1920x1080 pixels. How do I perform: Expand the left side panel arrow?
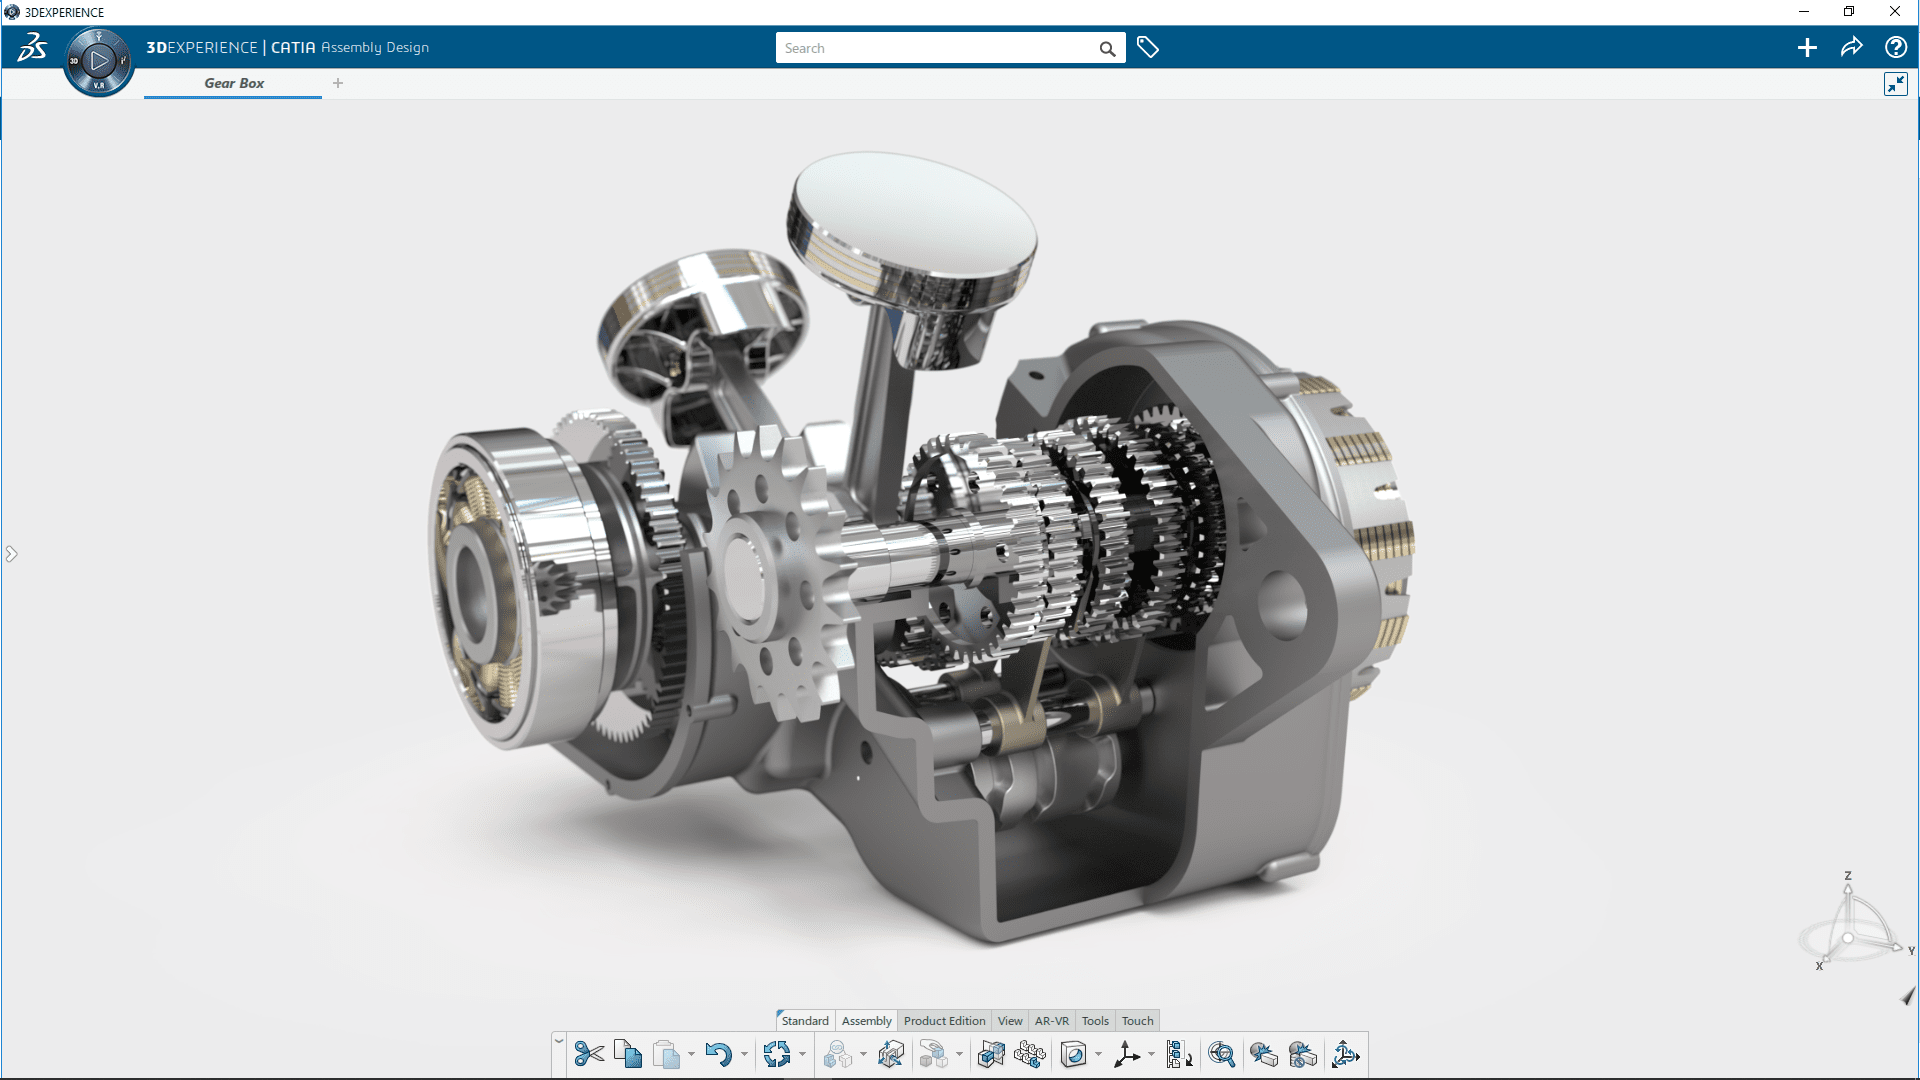[x=11, y=554]
